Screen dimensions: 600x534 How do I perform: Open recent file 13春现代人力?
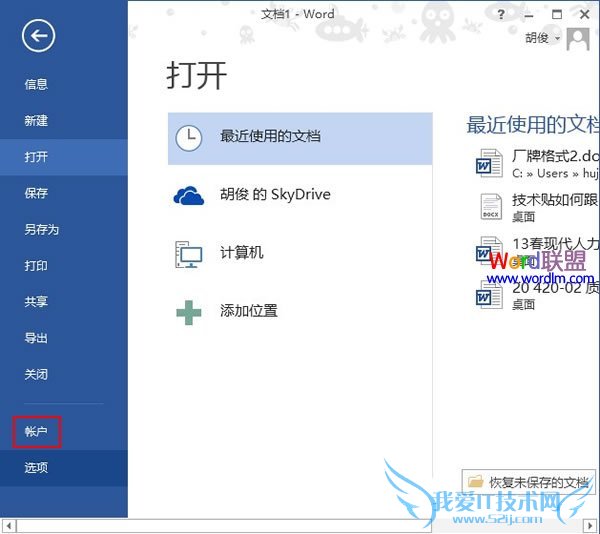[536, 251]
